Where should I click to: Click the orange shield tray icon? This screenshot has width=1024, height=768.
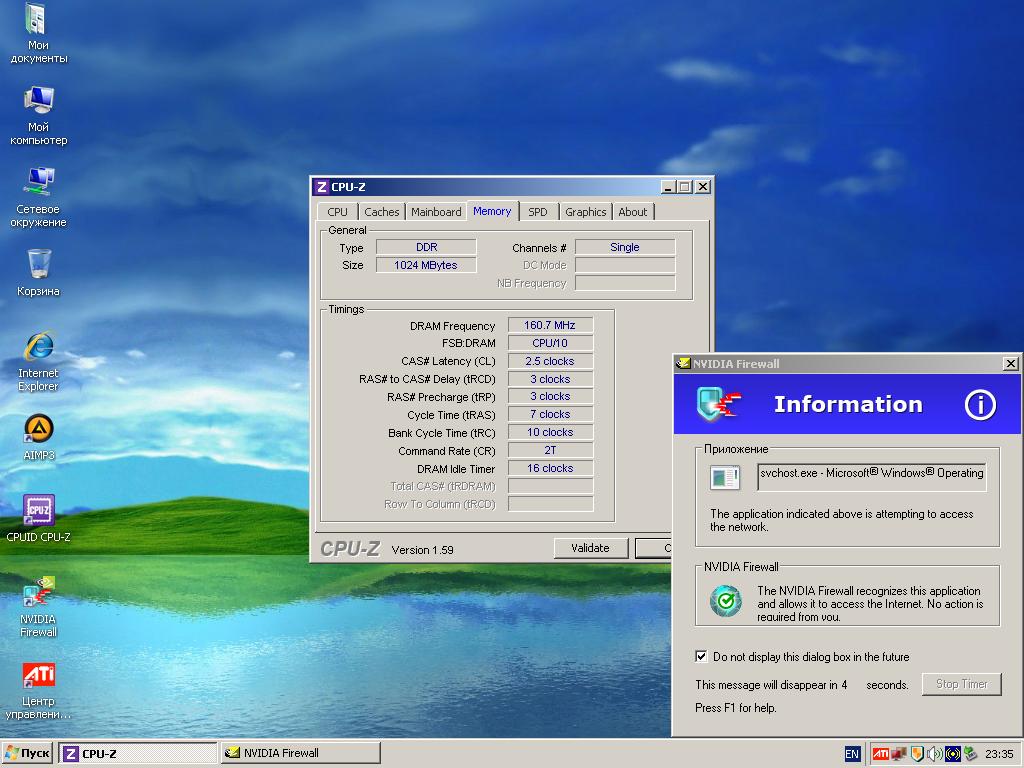tap(917, 754)
